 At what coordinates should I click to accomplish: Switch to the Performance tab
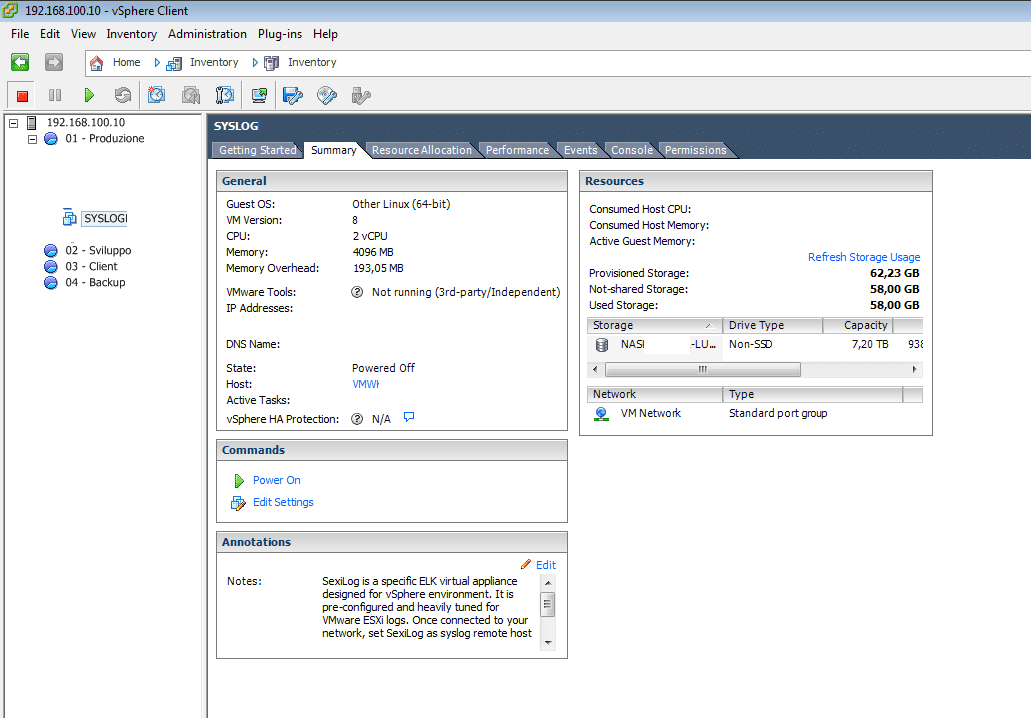pos(517,150)
